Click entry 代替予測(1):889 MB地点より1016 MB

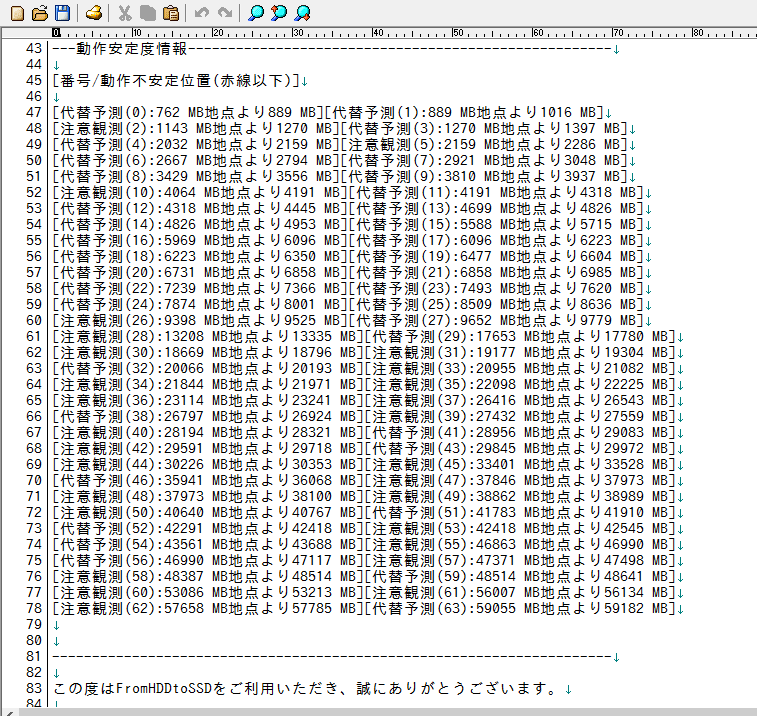pos(464,112)
